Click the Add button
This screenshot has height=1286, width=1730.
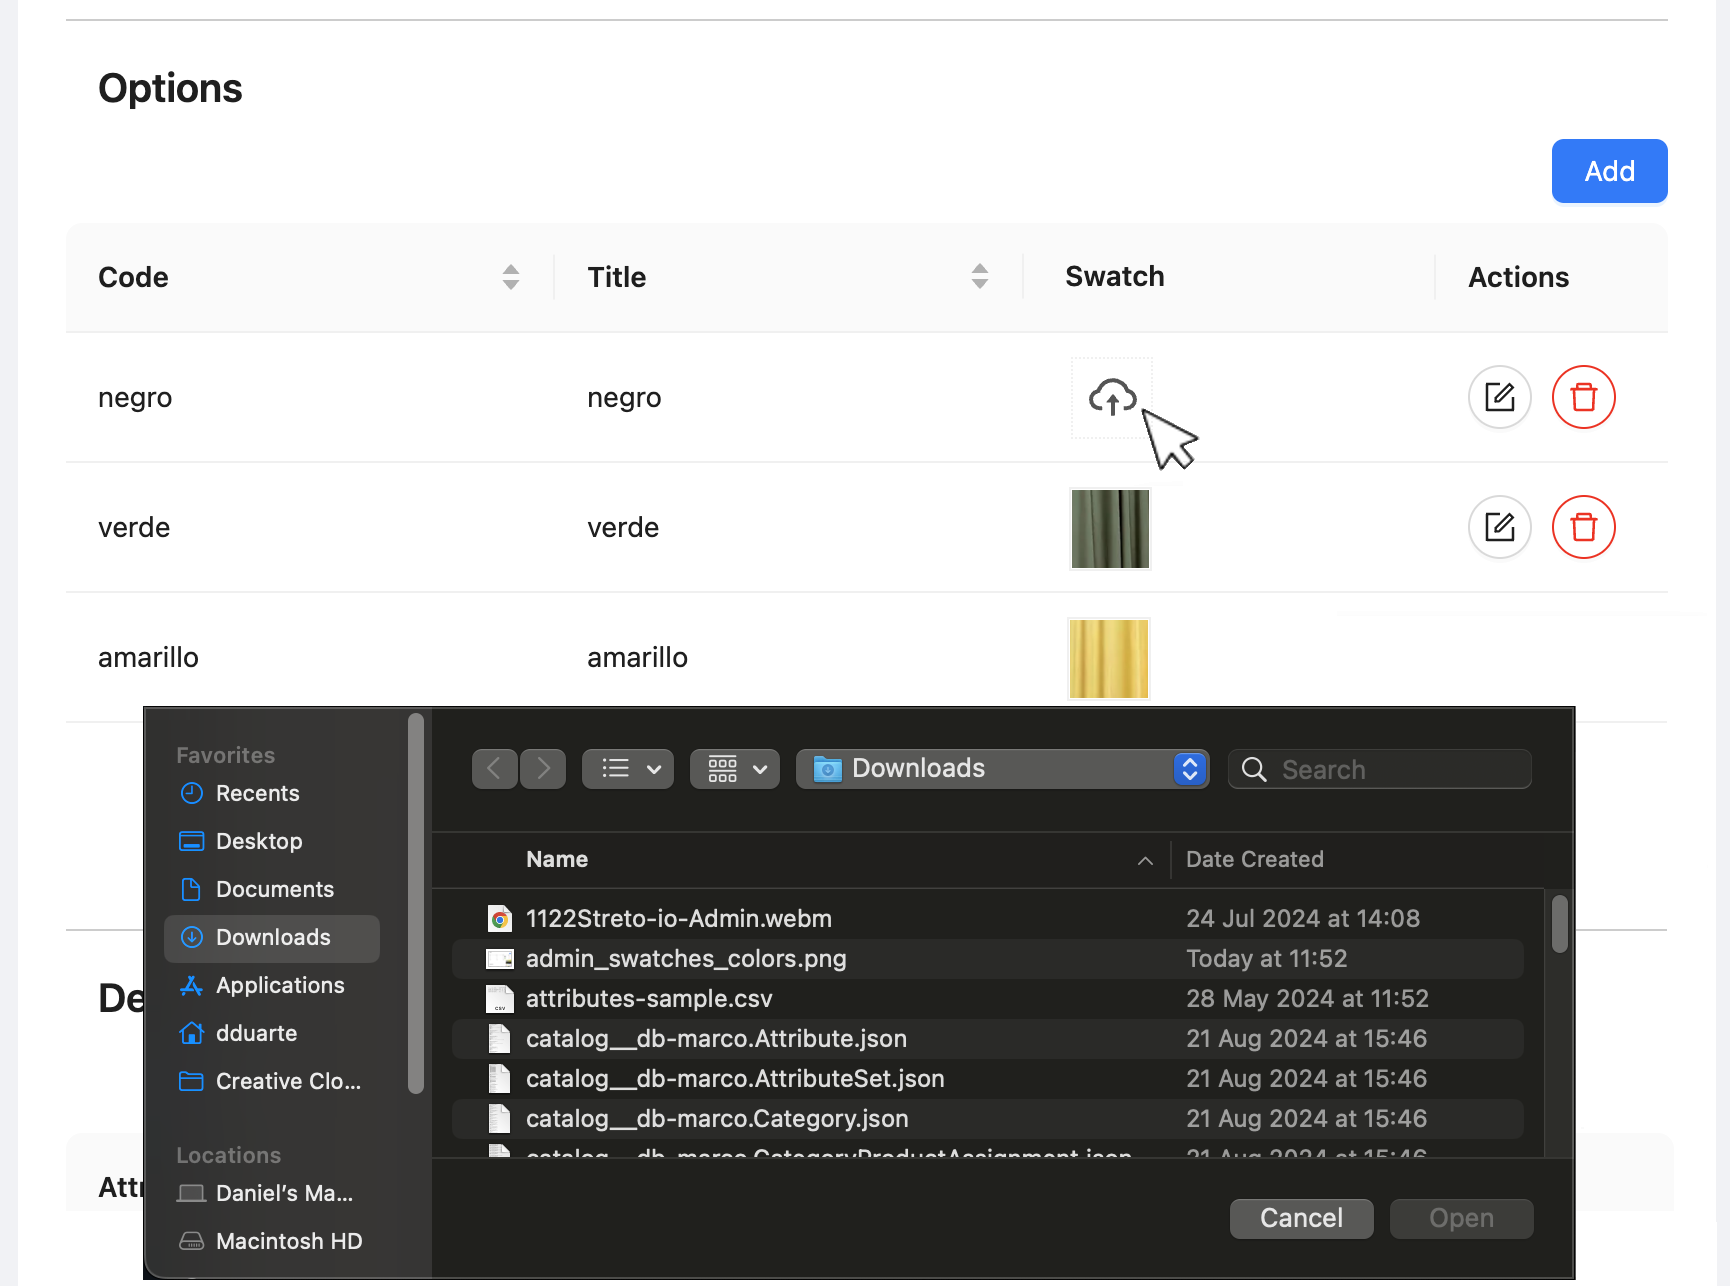(1609, 171)
